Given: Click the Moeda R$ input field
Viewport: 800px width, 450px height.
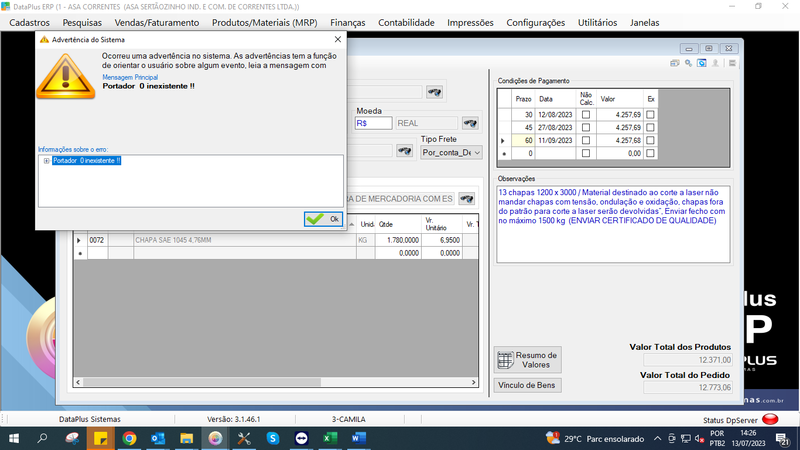Looking at the screenshot, I should (373, 123).
